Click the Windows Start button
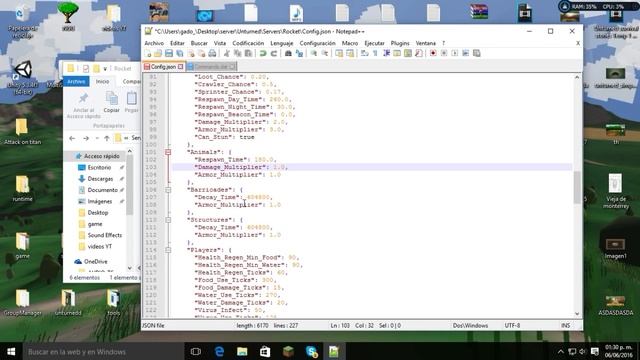This screenshot has height=360, width=640. [11, 351]
